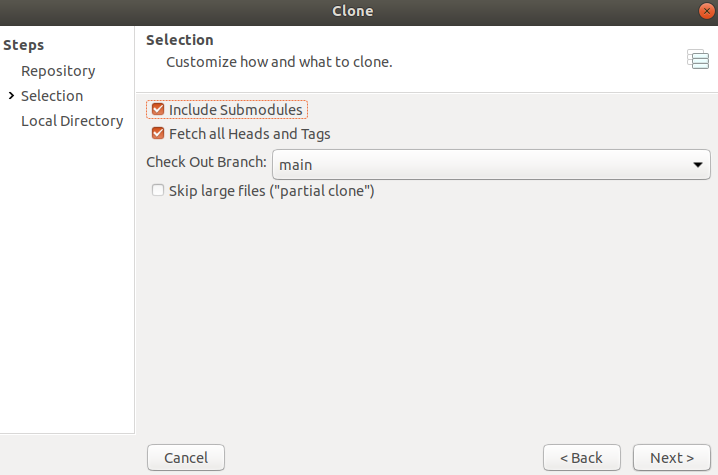Click the arrow marker beside the Selection step
Screen dimensions: 718x475
11,95
